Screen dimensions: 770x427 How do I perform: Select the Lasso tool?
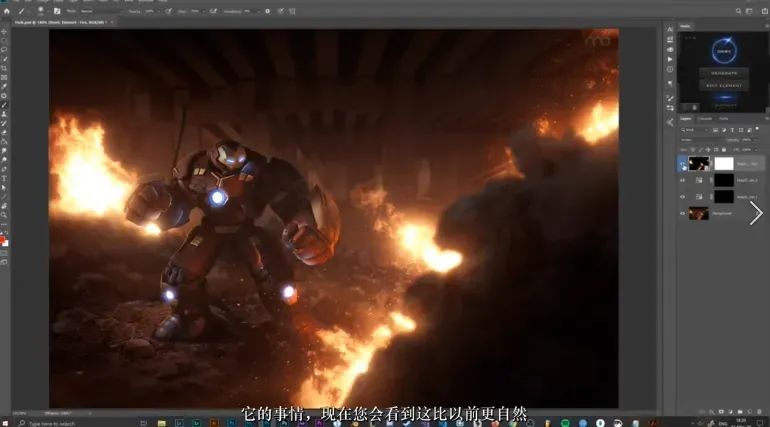click(x=5, y=49)
